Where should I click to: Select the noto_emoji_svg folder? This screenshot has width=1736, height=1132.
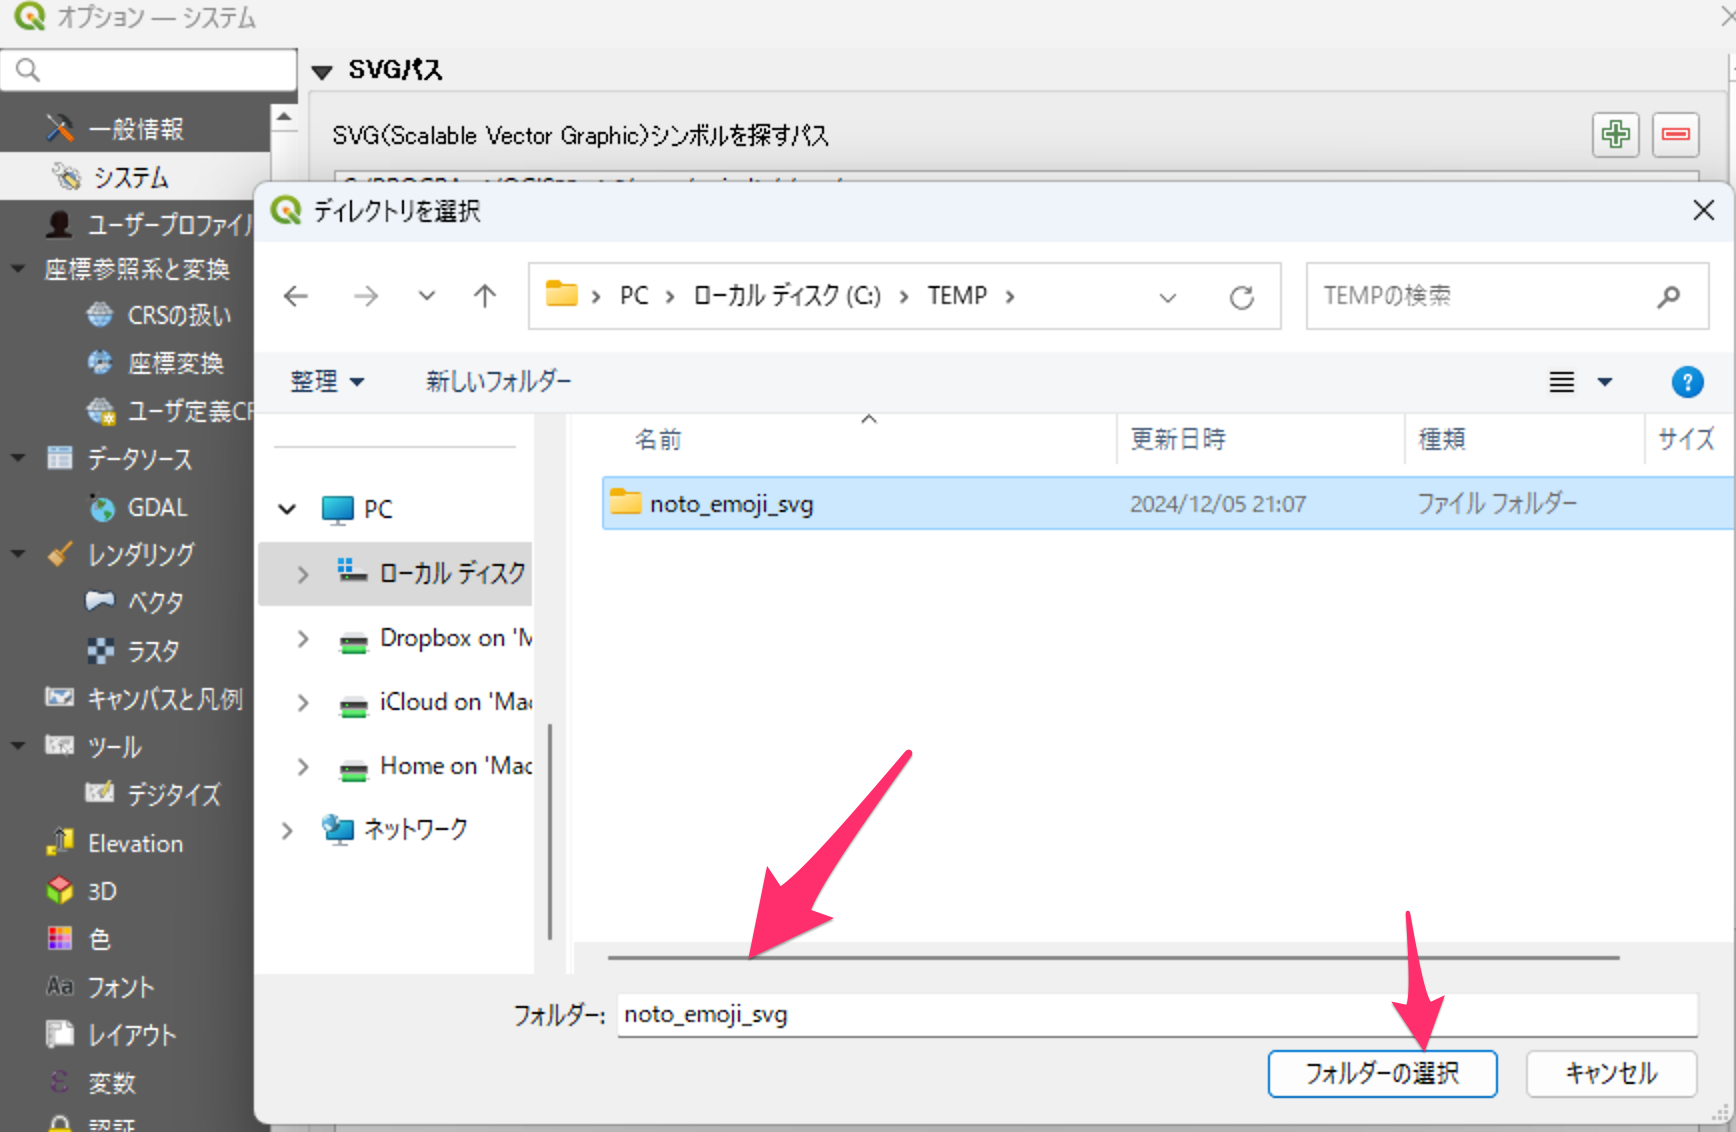pos(1167,503)
